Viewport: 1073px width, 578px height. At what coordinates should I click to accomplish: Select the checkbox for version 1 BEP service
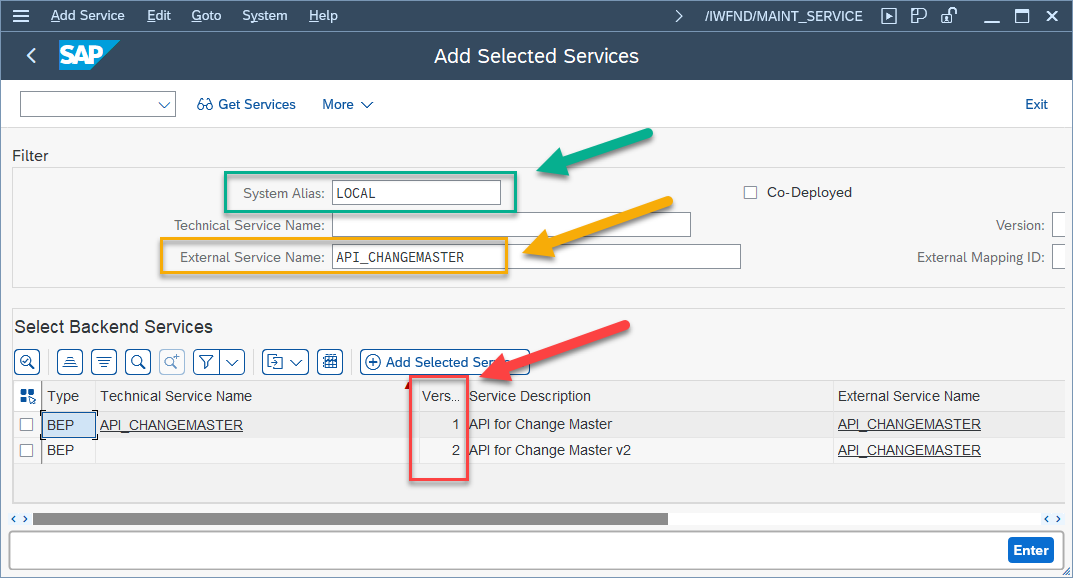(x=26, y=424)
